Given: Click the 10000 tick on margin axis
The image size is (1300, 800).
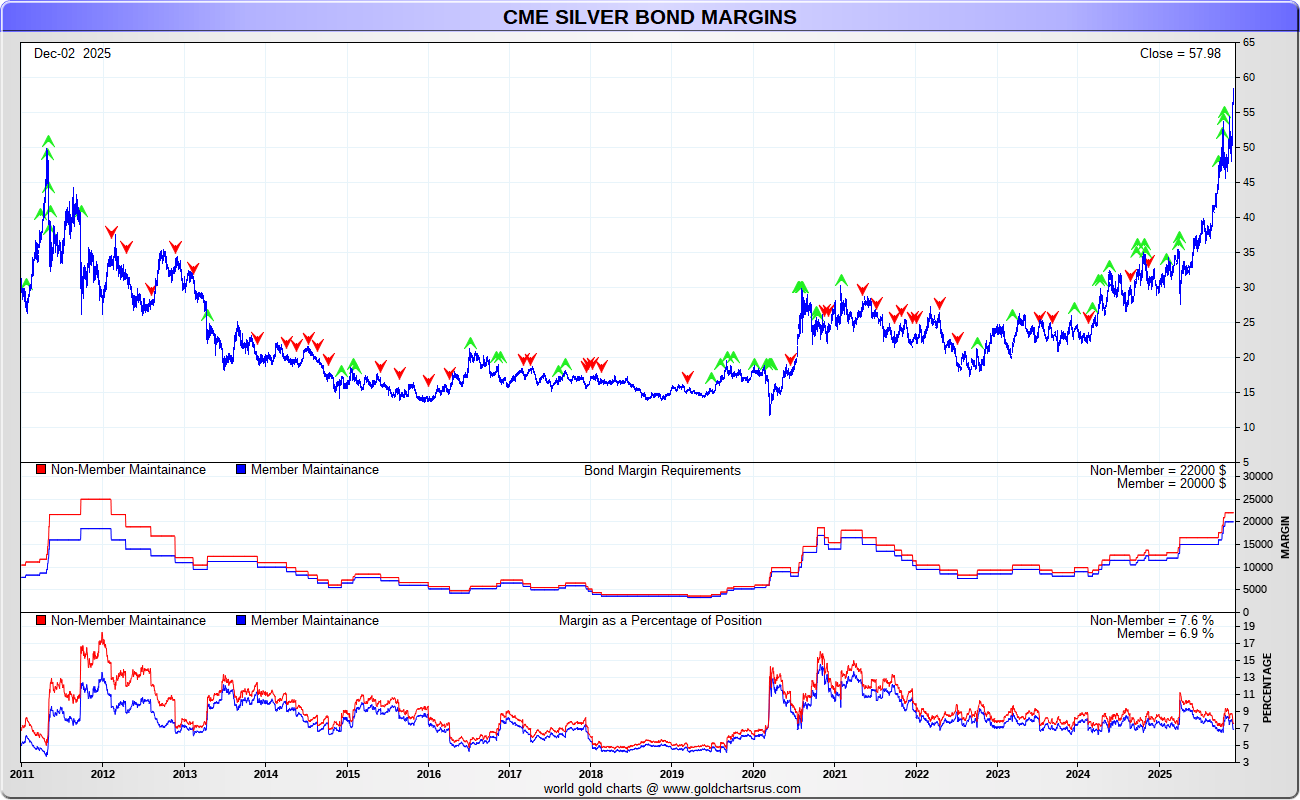Looking at the screenshot, I should coord(1259,567).
